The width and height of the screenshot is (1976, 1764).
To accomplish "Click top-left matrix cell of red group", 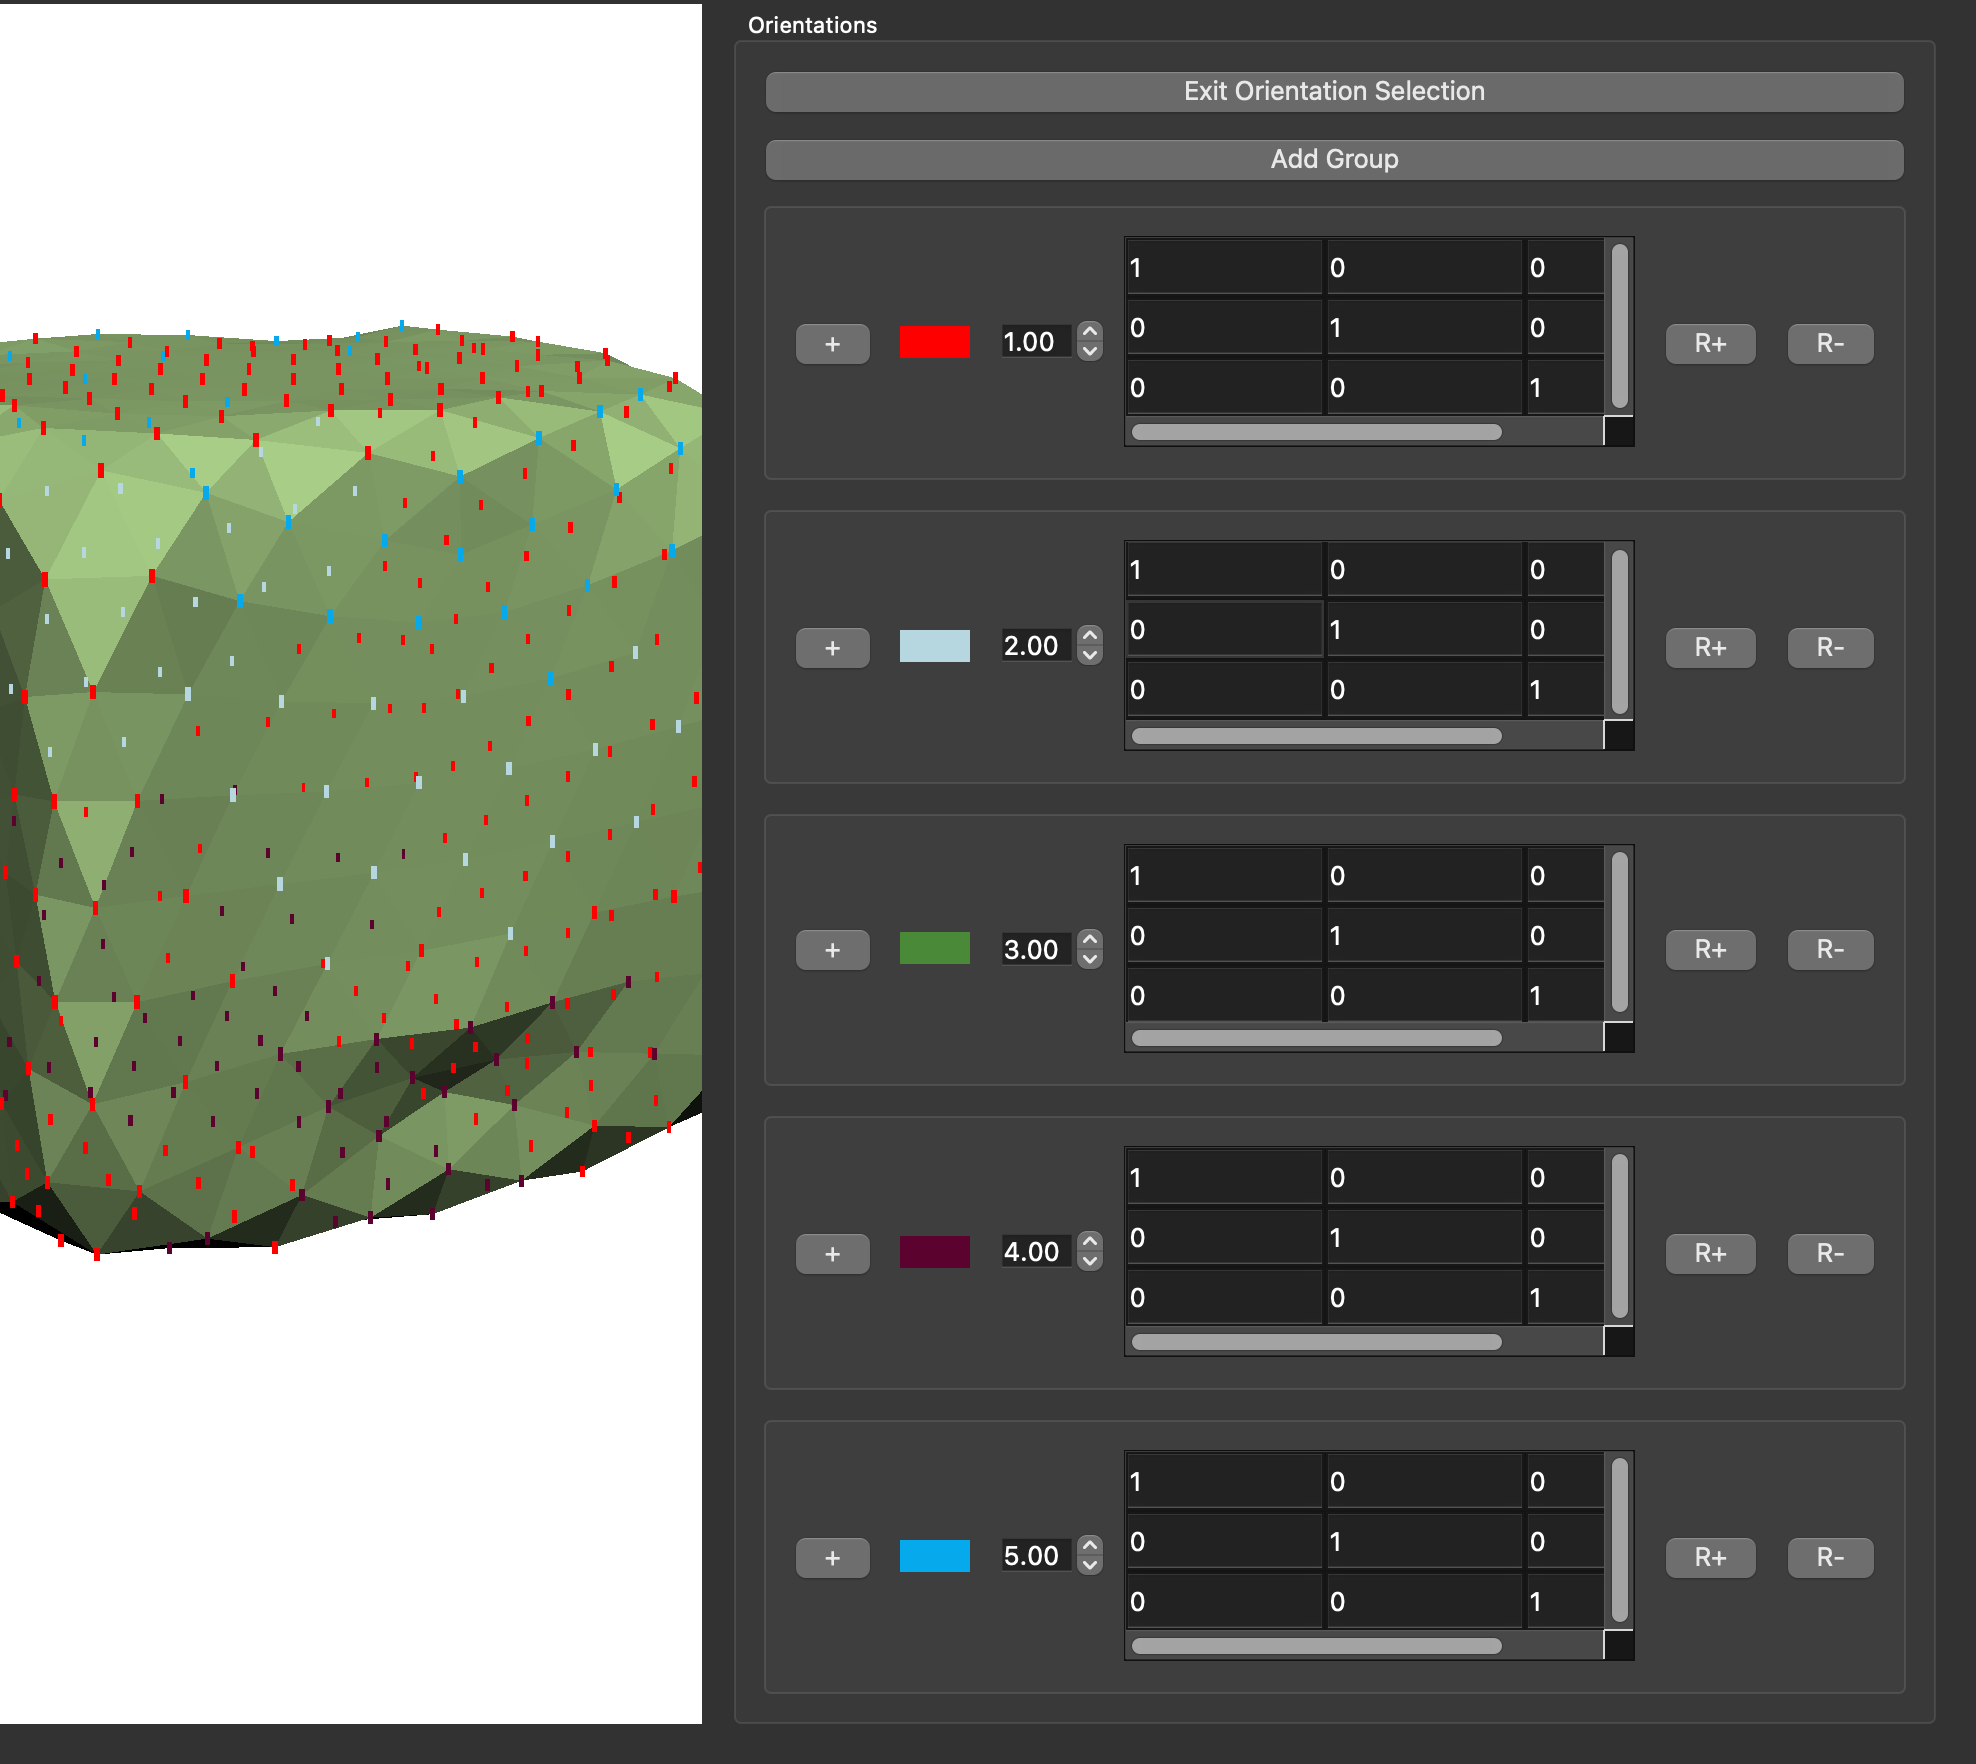I will [x=1224, y=268].
